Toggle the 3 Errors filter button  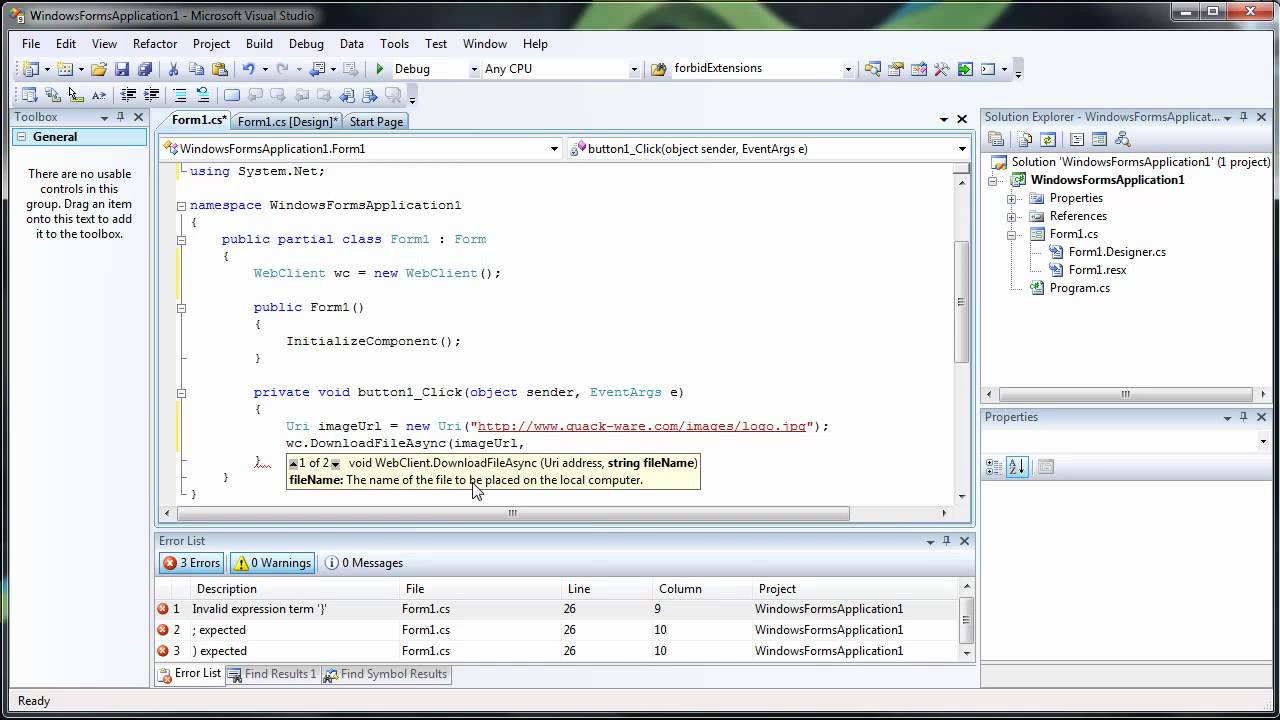(192, 563)
